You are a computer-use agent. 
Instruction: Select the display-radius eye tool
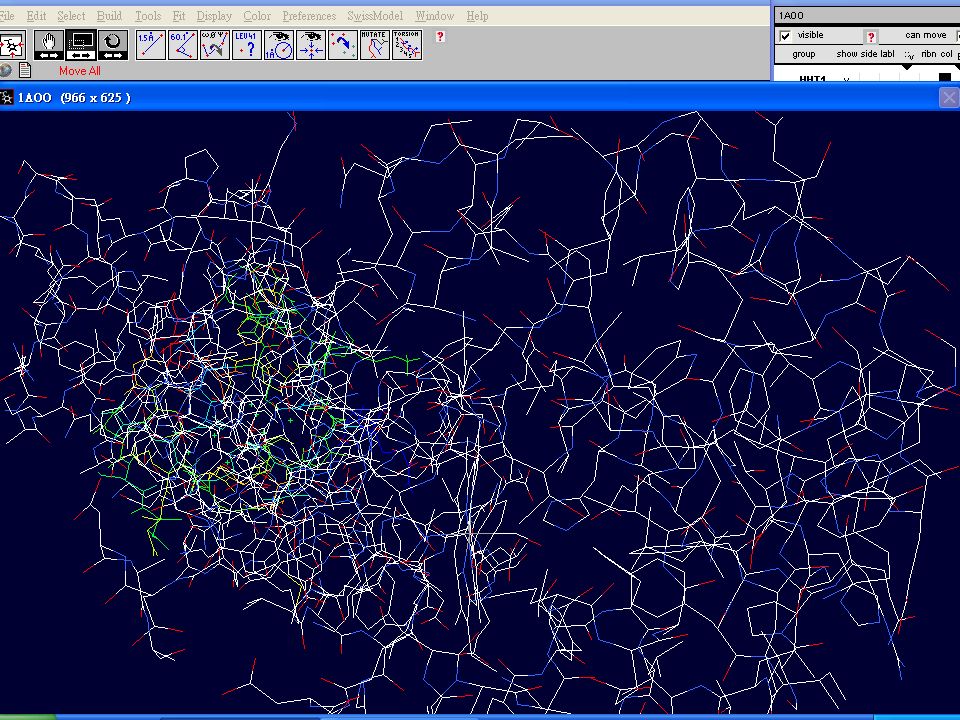click(279, 45)
